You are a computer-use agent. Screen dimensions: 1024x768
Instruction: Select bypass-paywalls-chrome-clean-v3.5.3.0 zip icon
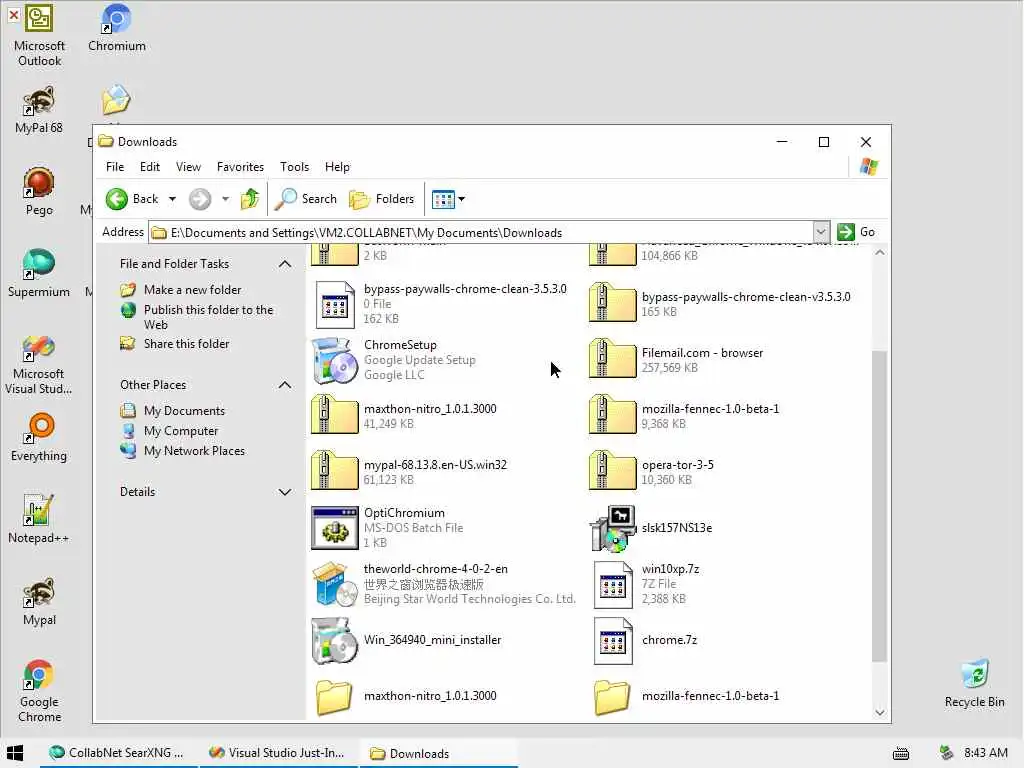(x=613, y=302)
